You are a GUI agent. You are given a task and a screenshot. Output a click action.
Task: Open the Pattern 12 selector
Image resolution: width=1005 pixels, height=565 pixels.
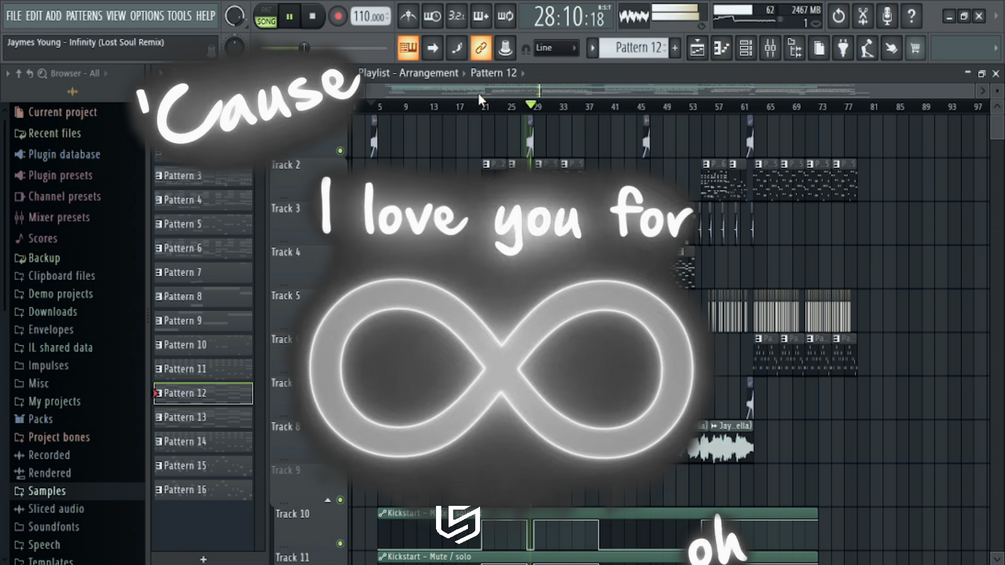point(633,47)
